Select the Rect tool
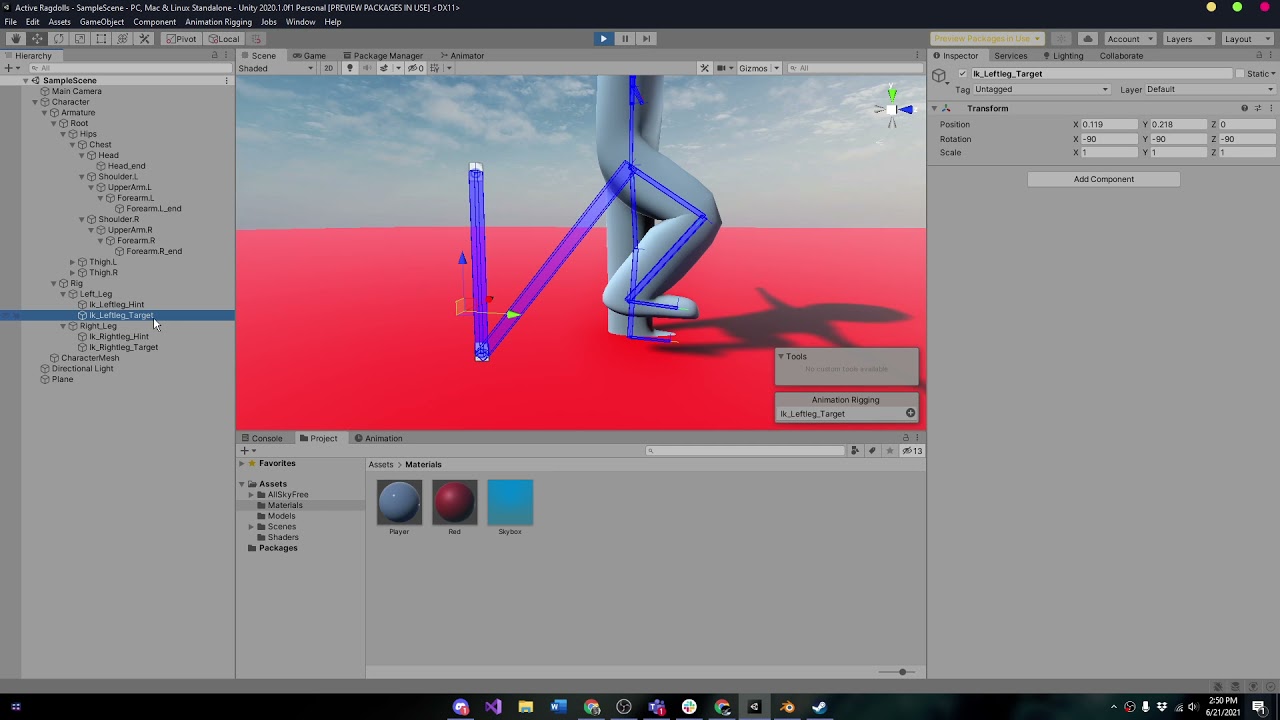 (x=101, y=39)
